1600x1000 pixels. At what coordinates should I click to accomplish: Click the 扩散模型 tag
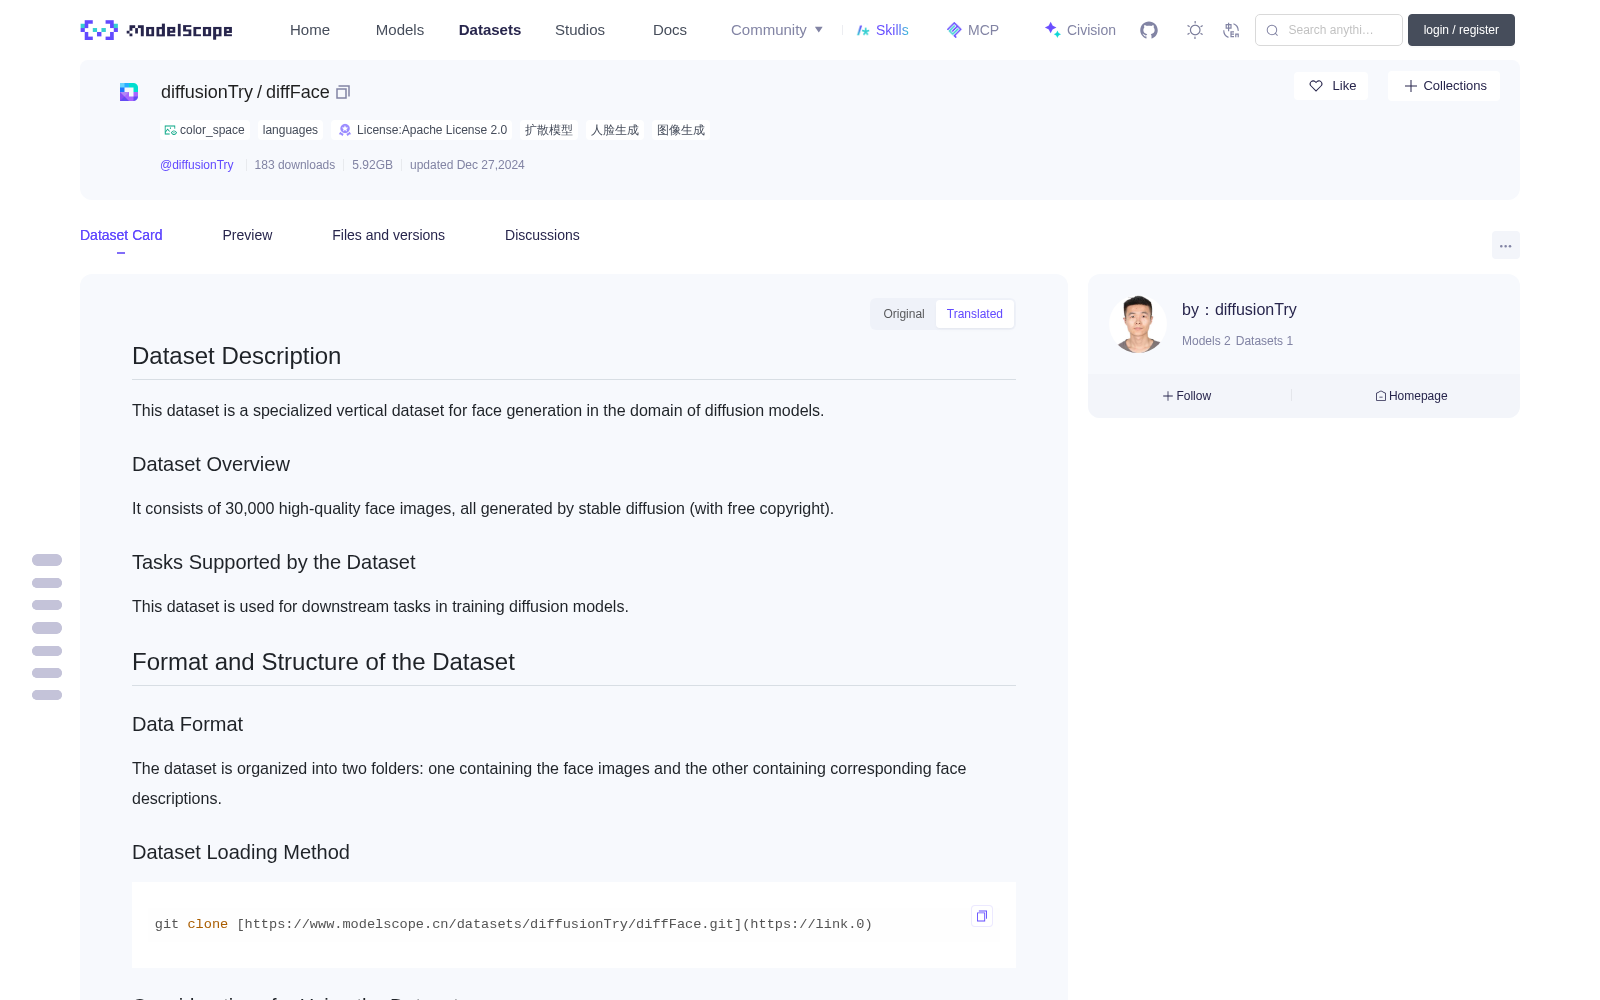pyautogui.click(x=549, y=130)
